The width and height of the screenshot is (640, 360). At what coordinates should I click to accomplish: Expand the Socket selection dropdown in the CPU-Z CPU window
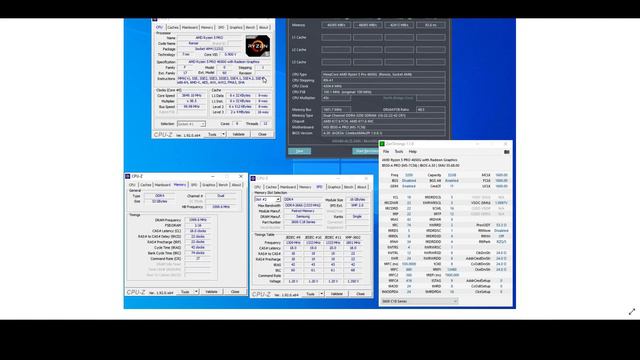[x=203, y=124]
